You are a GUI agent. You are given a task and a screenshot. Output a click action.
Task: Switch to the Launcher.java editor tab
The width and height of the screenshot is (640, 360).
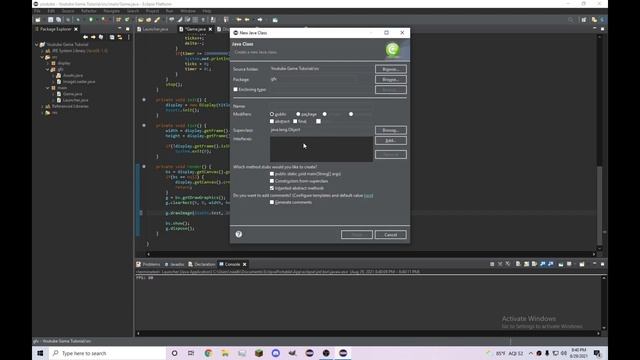click(153, 29)
